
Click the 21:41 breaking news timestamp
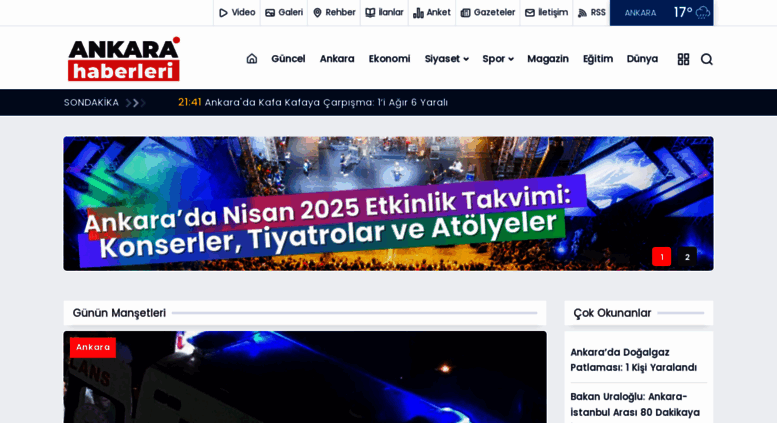click(190, 103)
